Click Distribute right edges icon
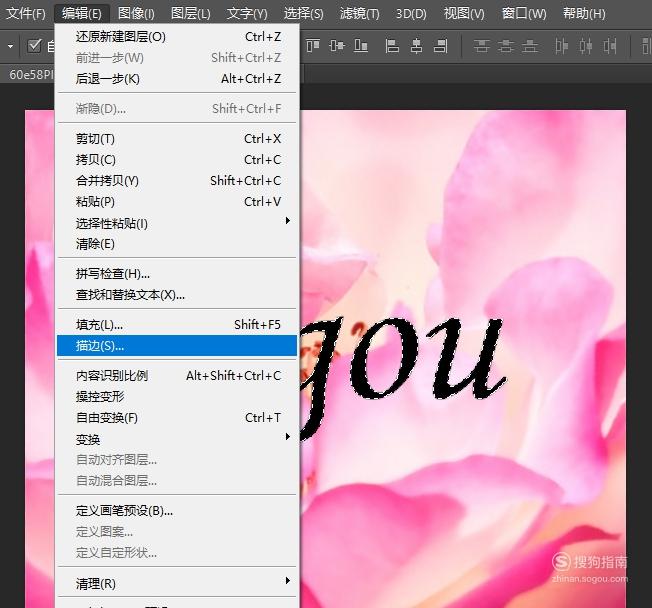 pyautogui.click(x=610, y=46)
